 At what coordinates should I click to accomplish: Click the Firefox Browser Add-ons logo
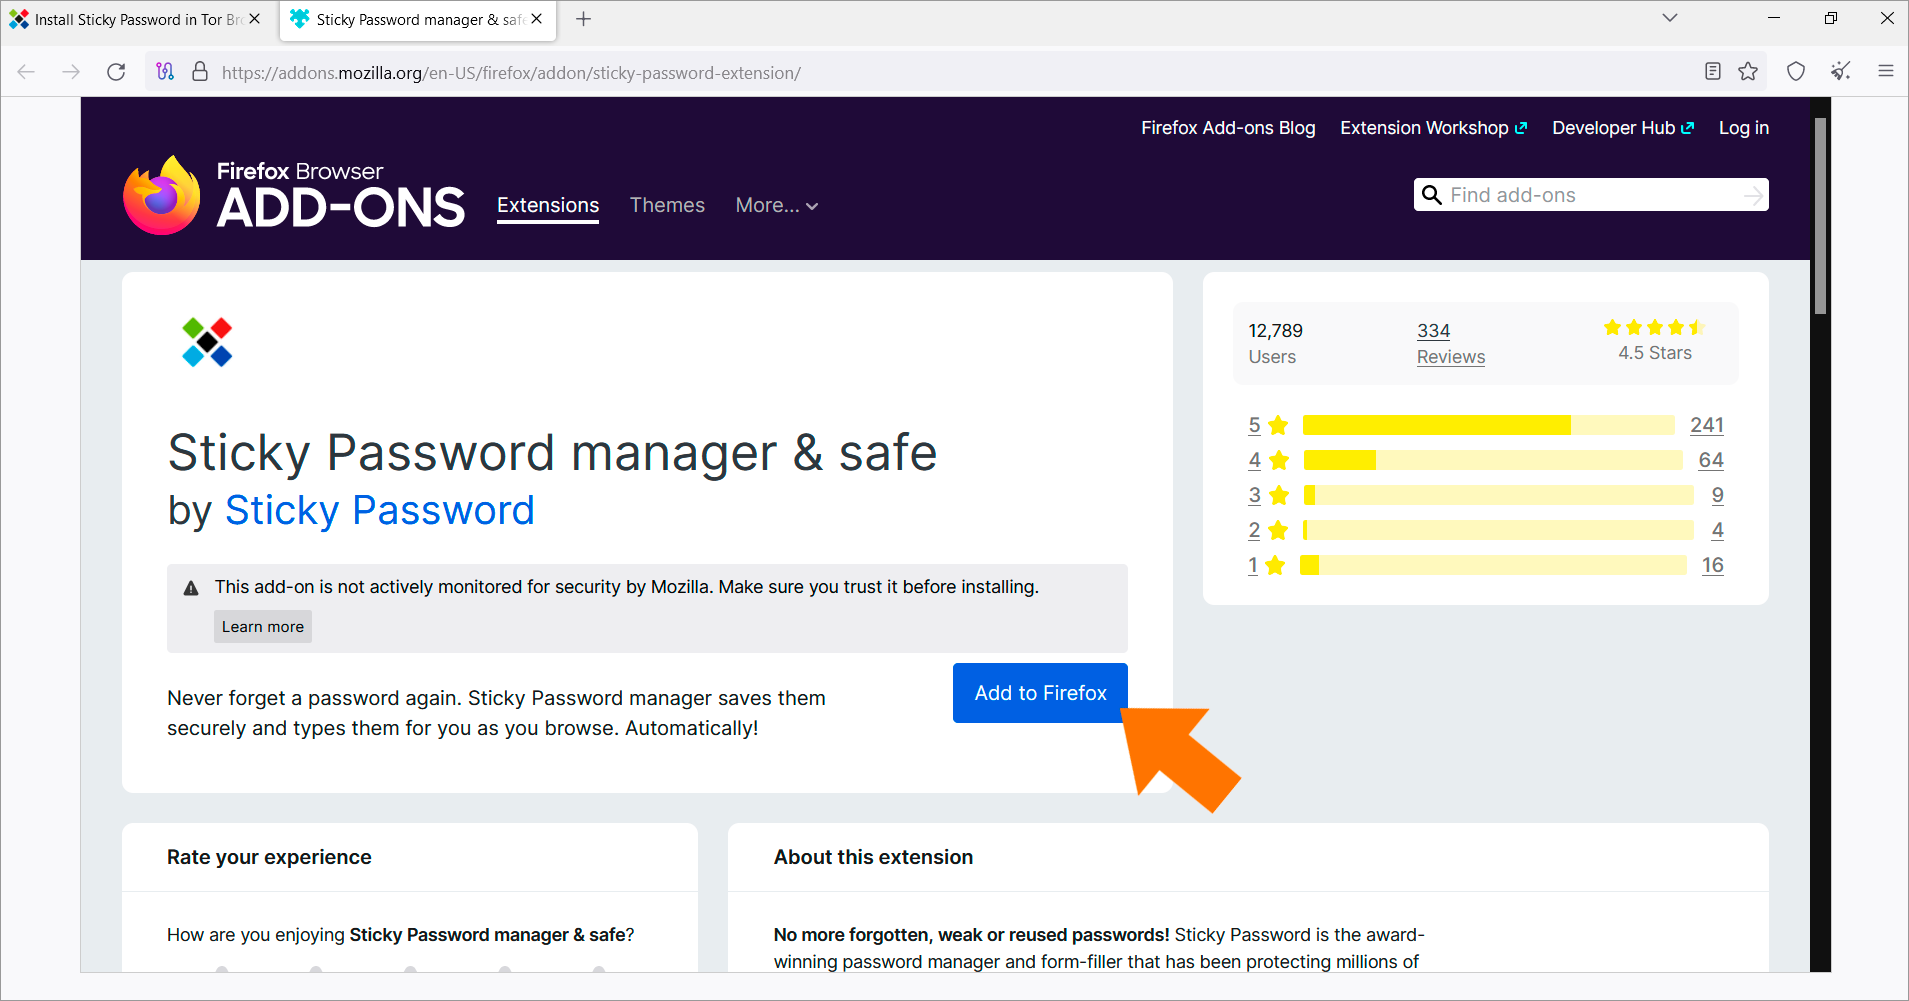[294, 196]
